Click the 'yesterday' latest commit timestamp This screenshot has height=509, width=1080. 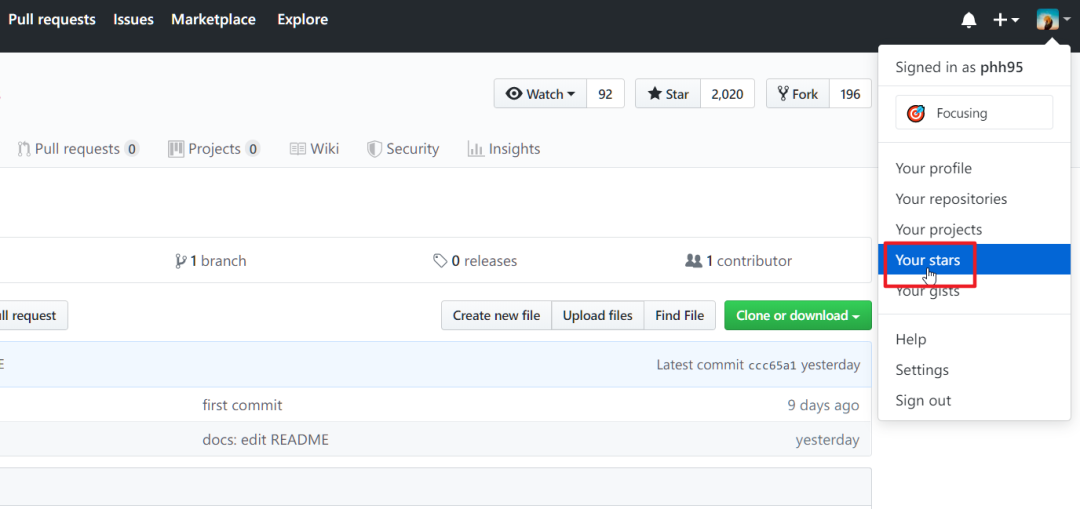coord(830,365)
